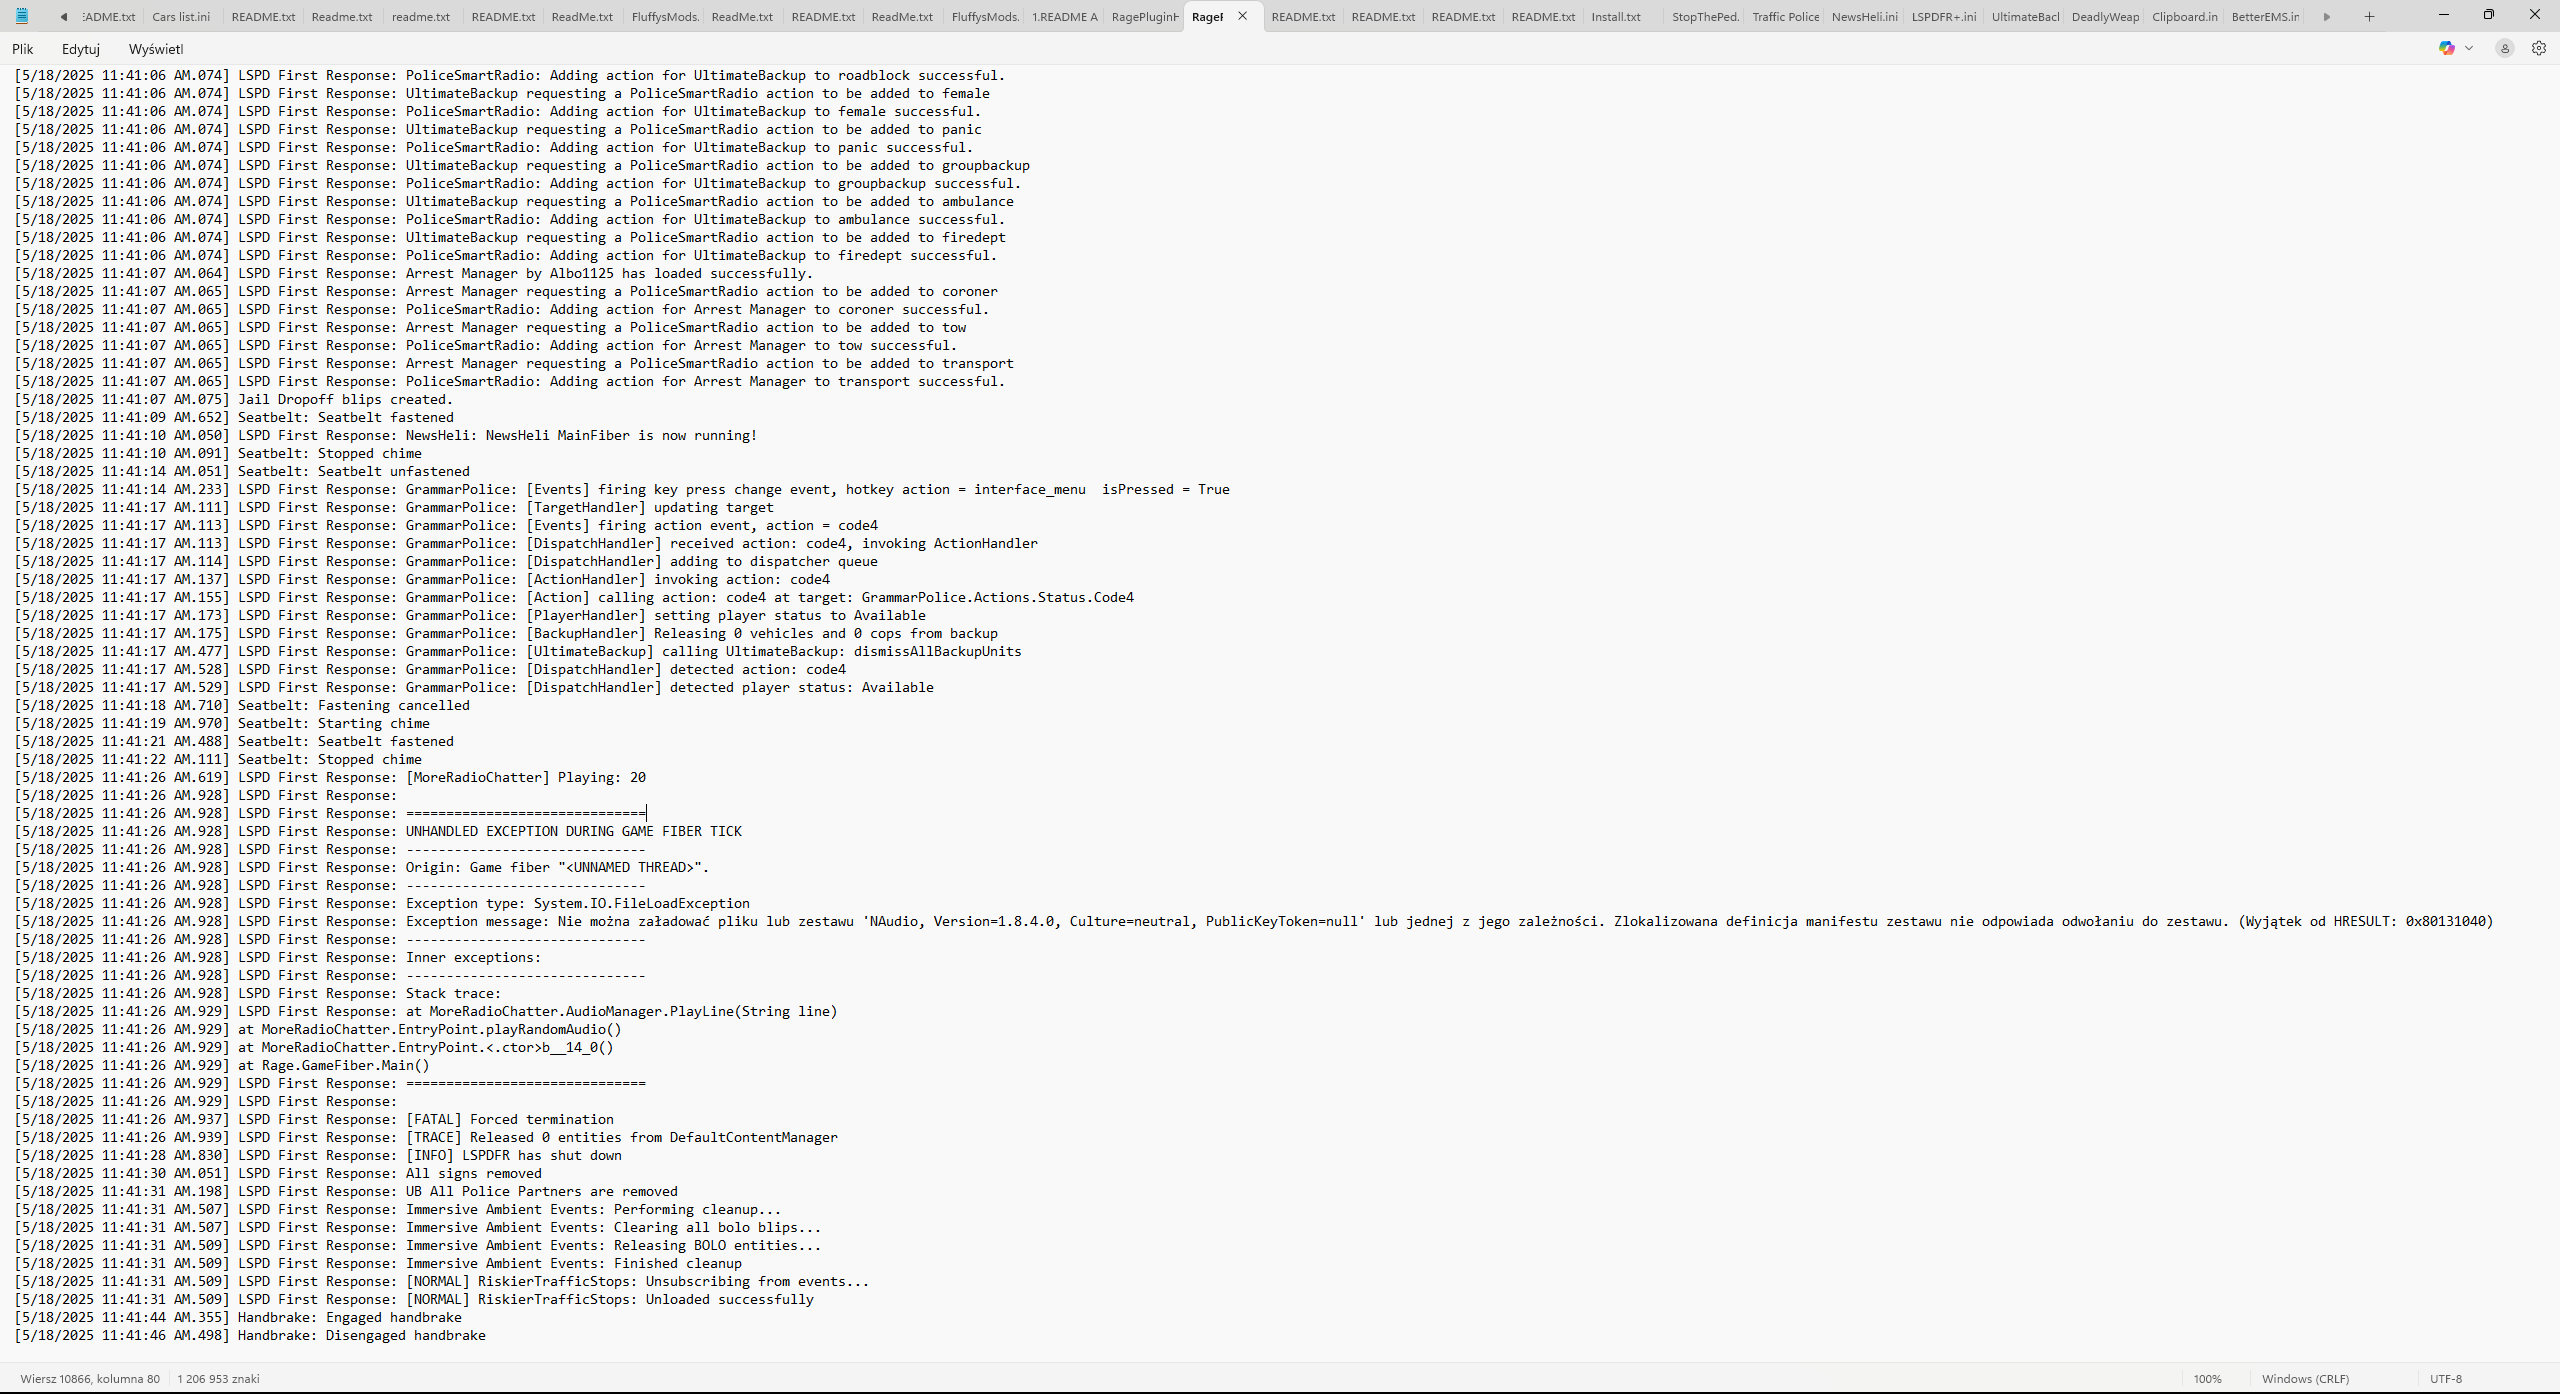Viewport: 2560px width, 1394px height.
Task: Click the account profile icon
Action: [x=2504, y=48]
